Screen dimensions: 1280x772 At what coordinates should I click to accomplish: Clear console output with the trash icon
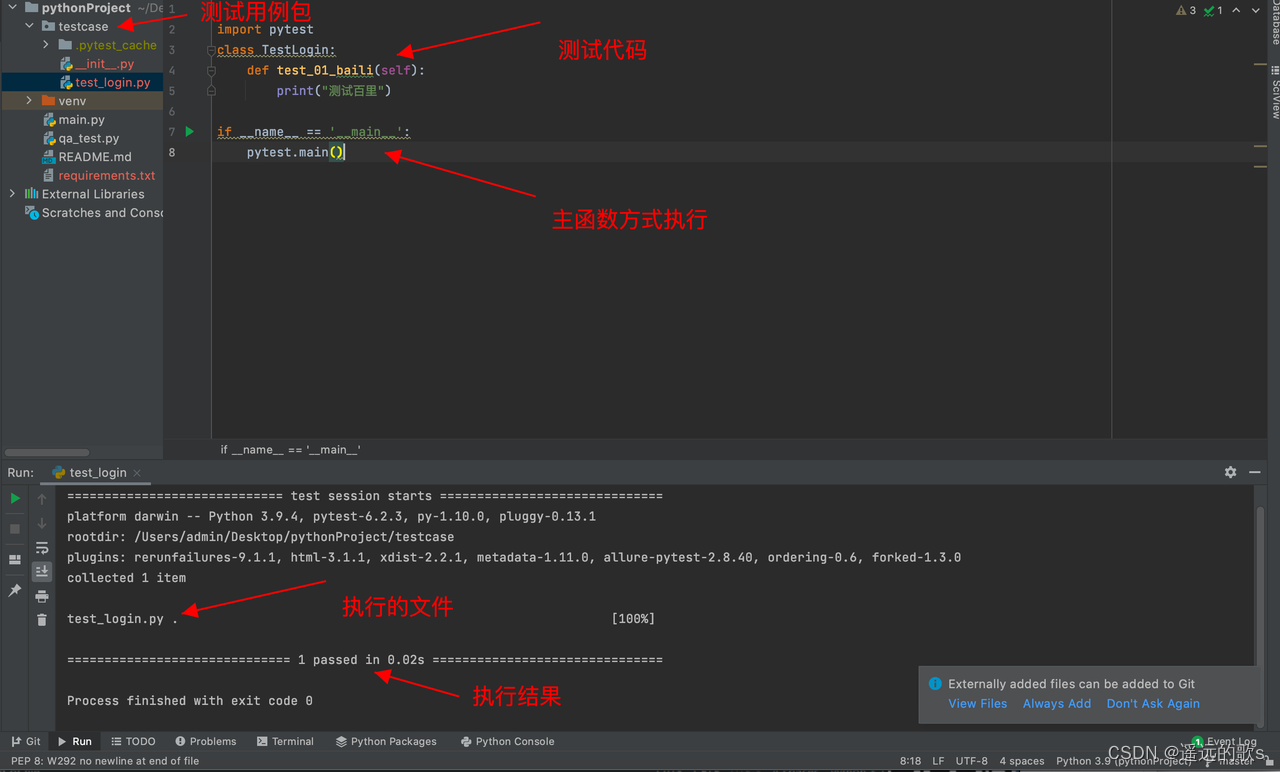coord(42,620)
